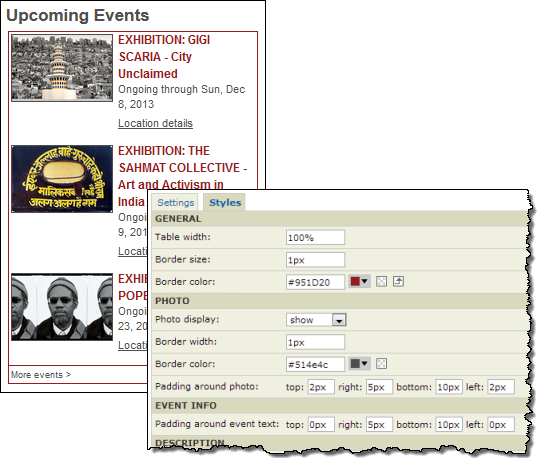Click photo padding right field
Screen dimensions: 537x458
379,387
